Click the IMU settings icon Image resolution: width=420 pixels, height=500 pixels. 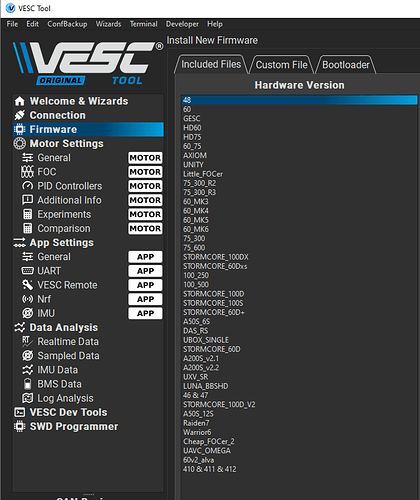(x=28, y=313)
